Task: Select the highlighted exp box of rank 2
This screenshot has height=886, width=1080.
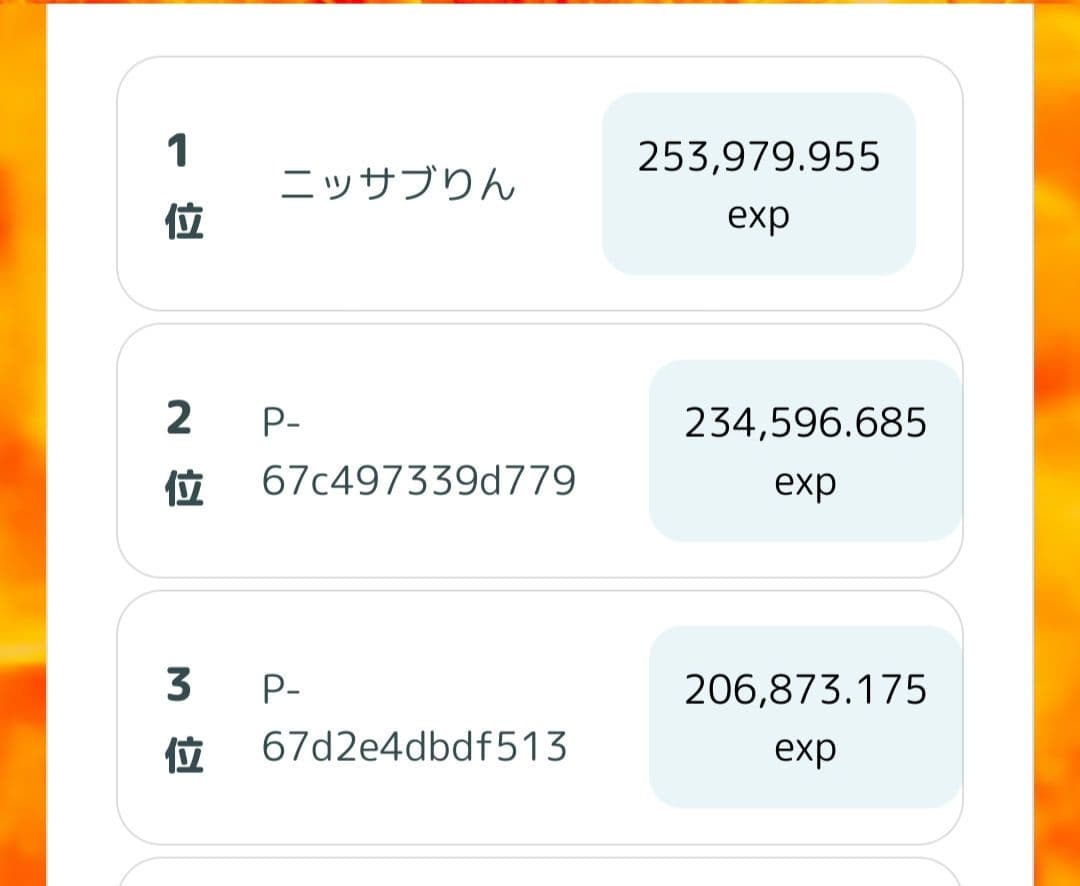Action: pyautogui.click(x=805, y=450)
